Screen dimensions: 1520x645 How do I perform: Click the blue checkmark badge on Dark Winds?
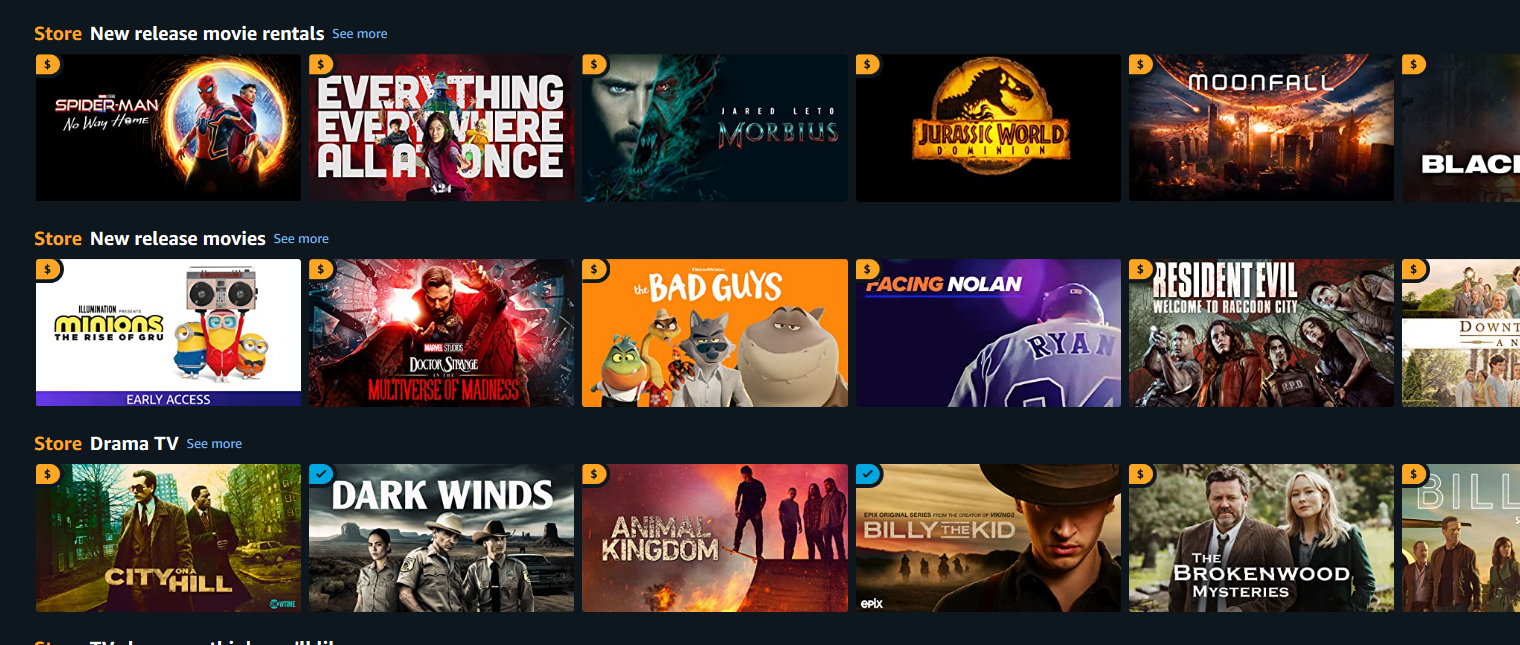coord(321,474)
